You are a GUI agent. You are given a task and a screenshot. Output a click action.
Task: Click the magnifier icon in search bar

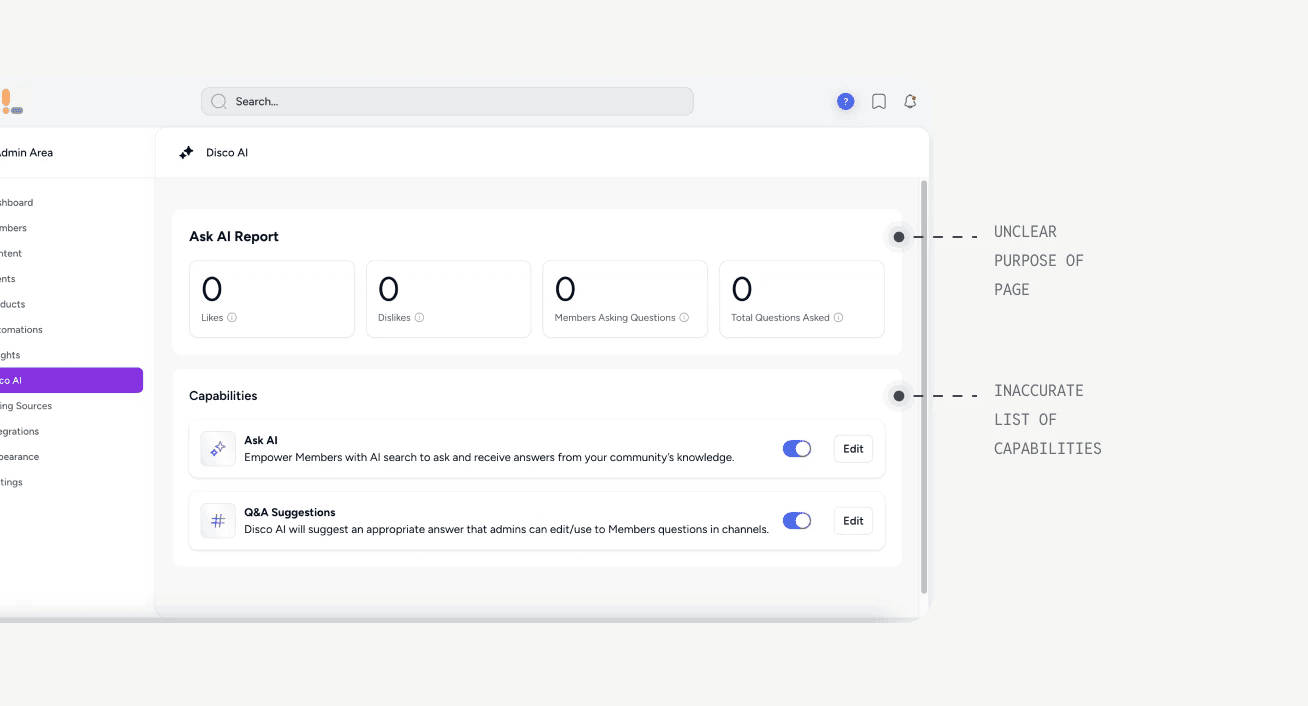click(219, 101)
